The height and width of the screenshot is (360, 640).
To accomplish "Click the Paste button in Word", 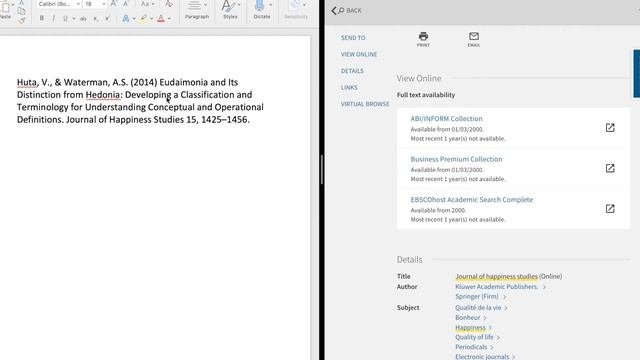I will tap(5, 10).
